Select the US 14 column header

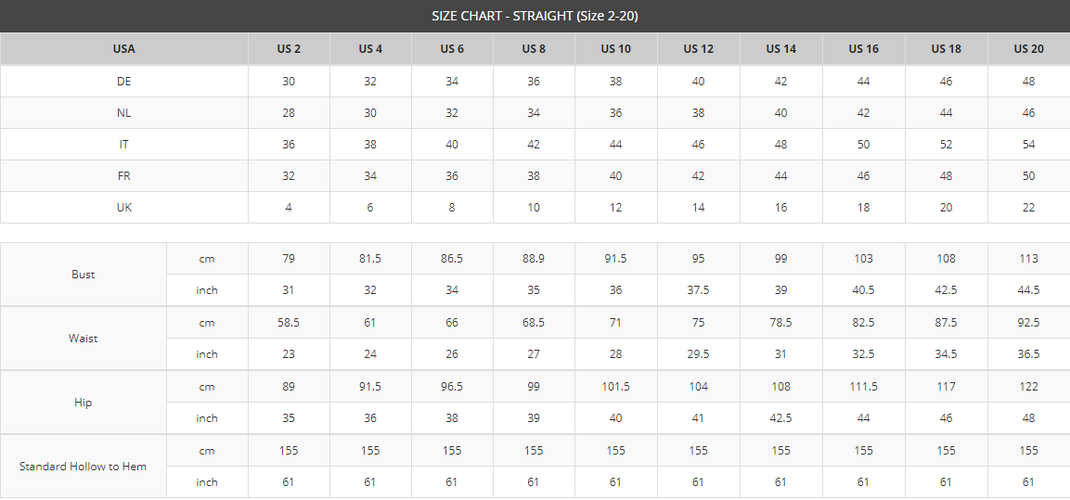tap(781, 49)
